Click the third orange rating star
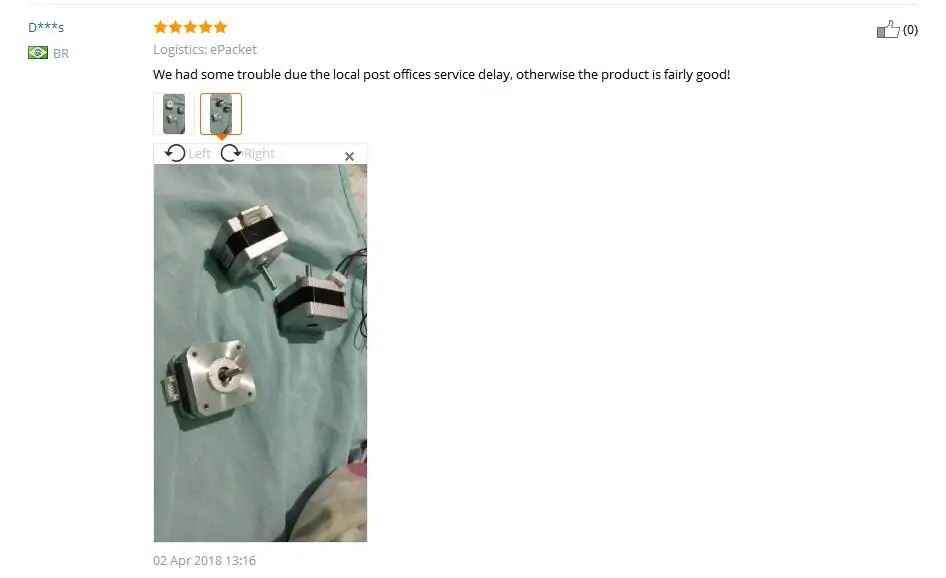Screen dimensions: 946x578 point(190,27)
